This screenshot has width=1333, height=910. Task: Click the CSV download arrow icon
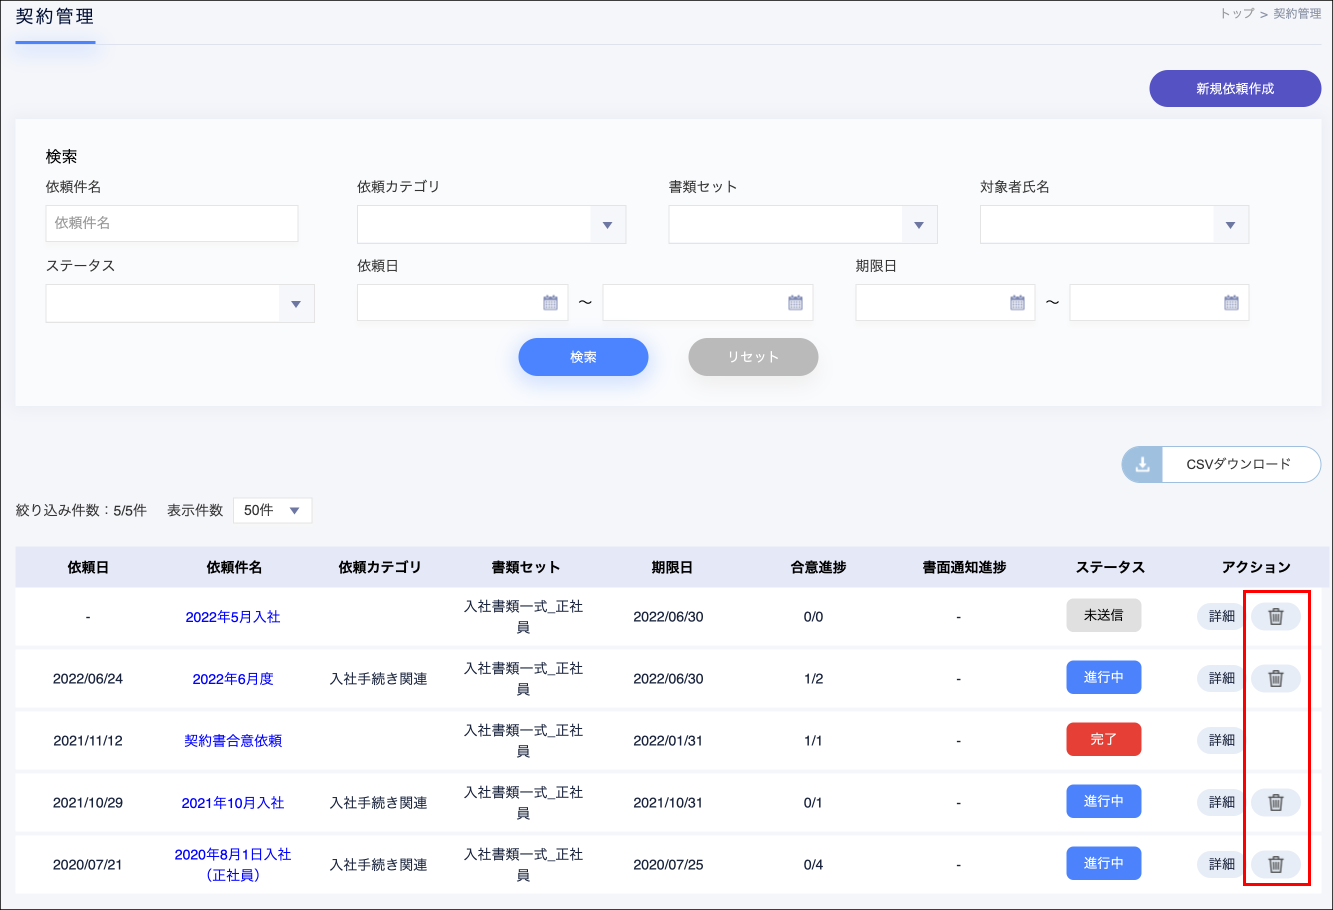click(1142, 465)
